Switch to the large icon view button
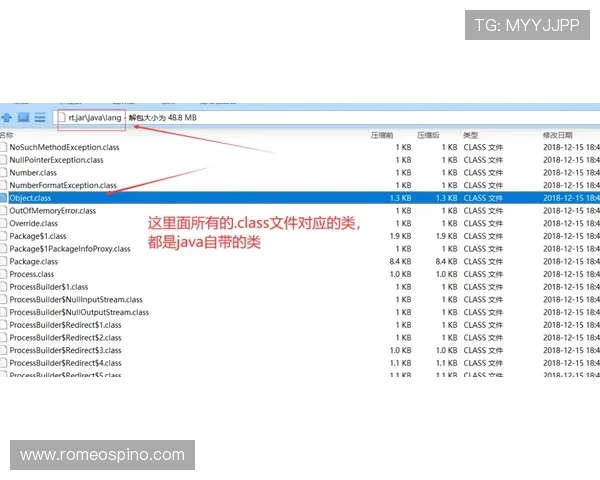 (23, 117)
